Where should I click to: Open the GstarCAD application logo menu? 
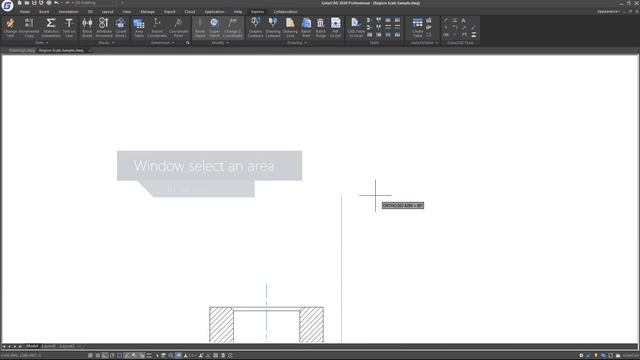(7, 5)
